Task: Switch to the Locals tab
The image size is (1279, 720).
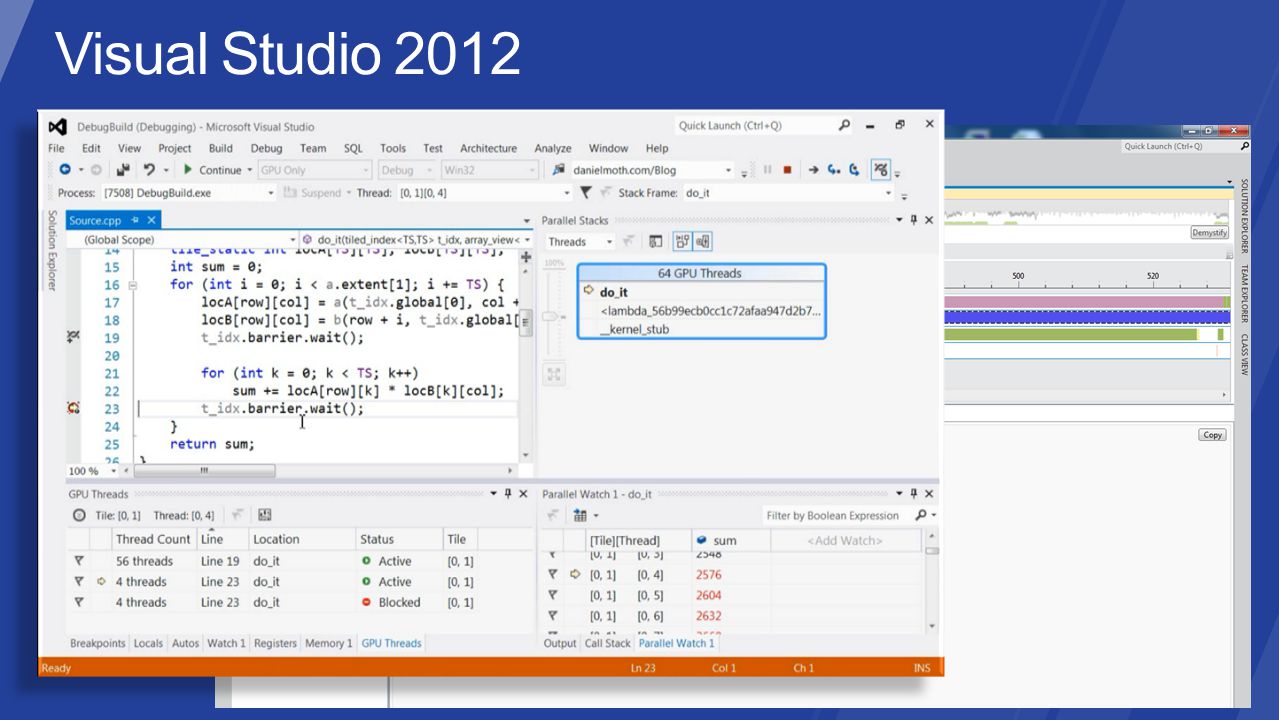Action: click(148, 643)
